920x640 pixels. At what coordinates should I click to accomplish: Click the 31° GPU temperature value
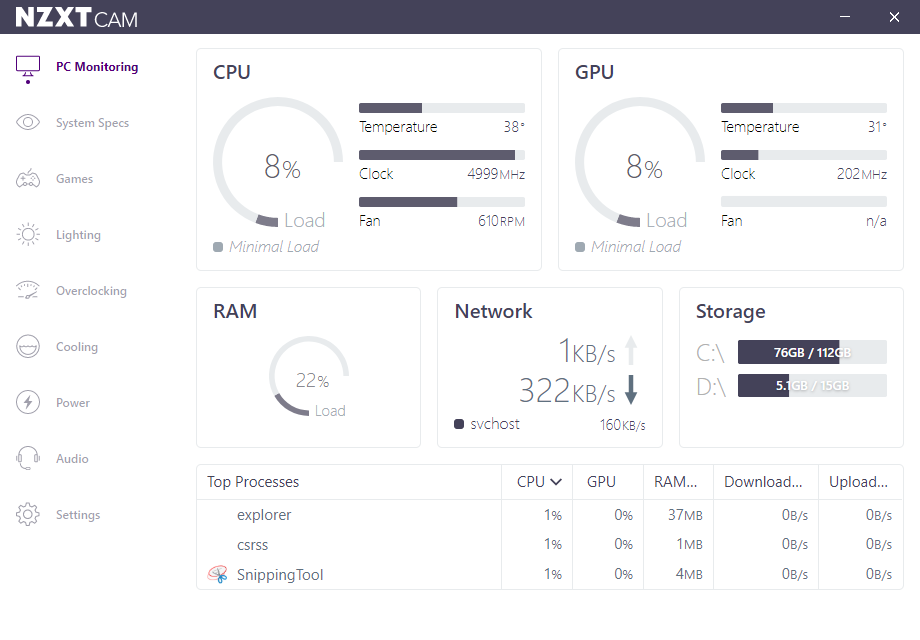click(x=877, y=127)
